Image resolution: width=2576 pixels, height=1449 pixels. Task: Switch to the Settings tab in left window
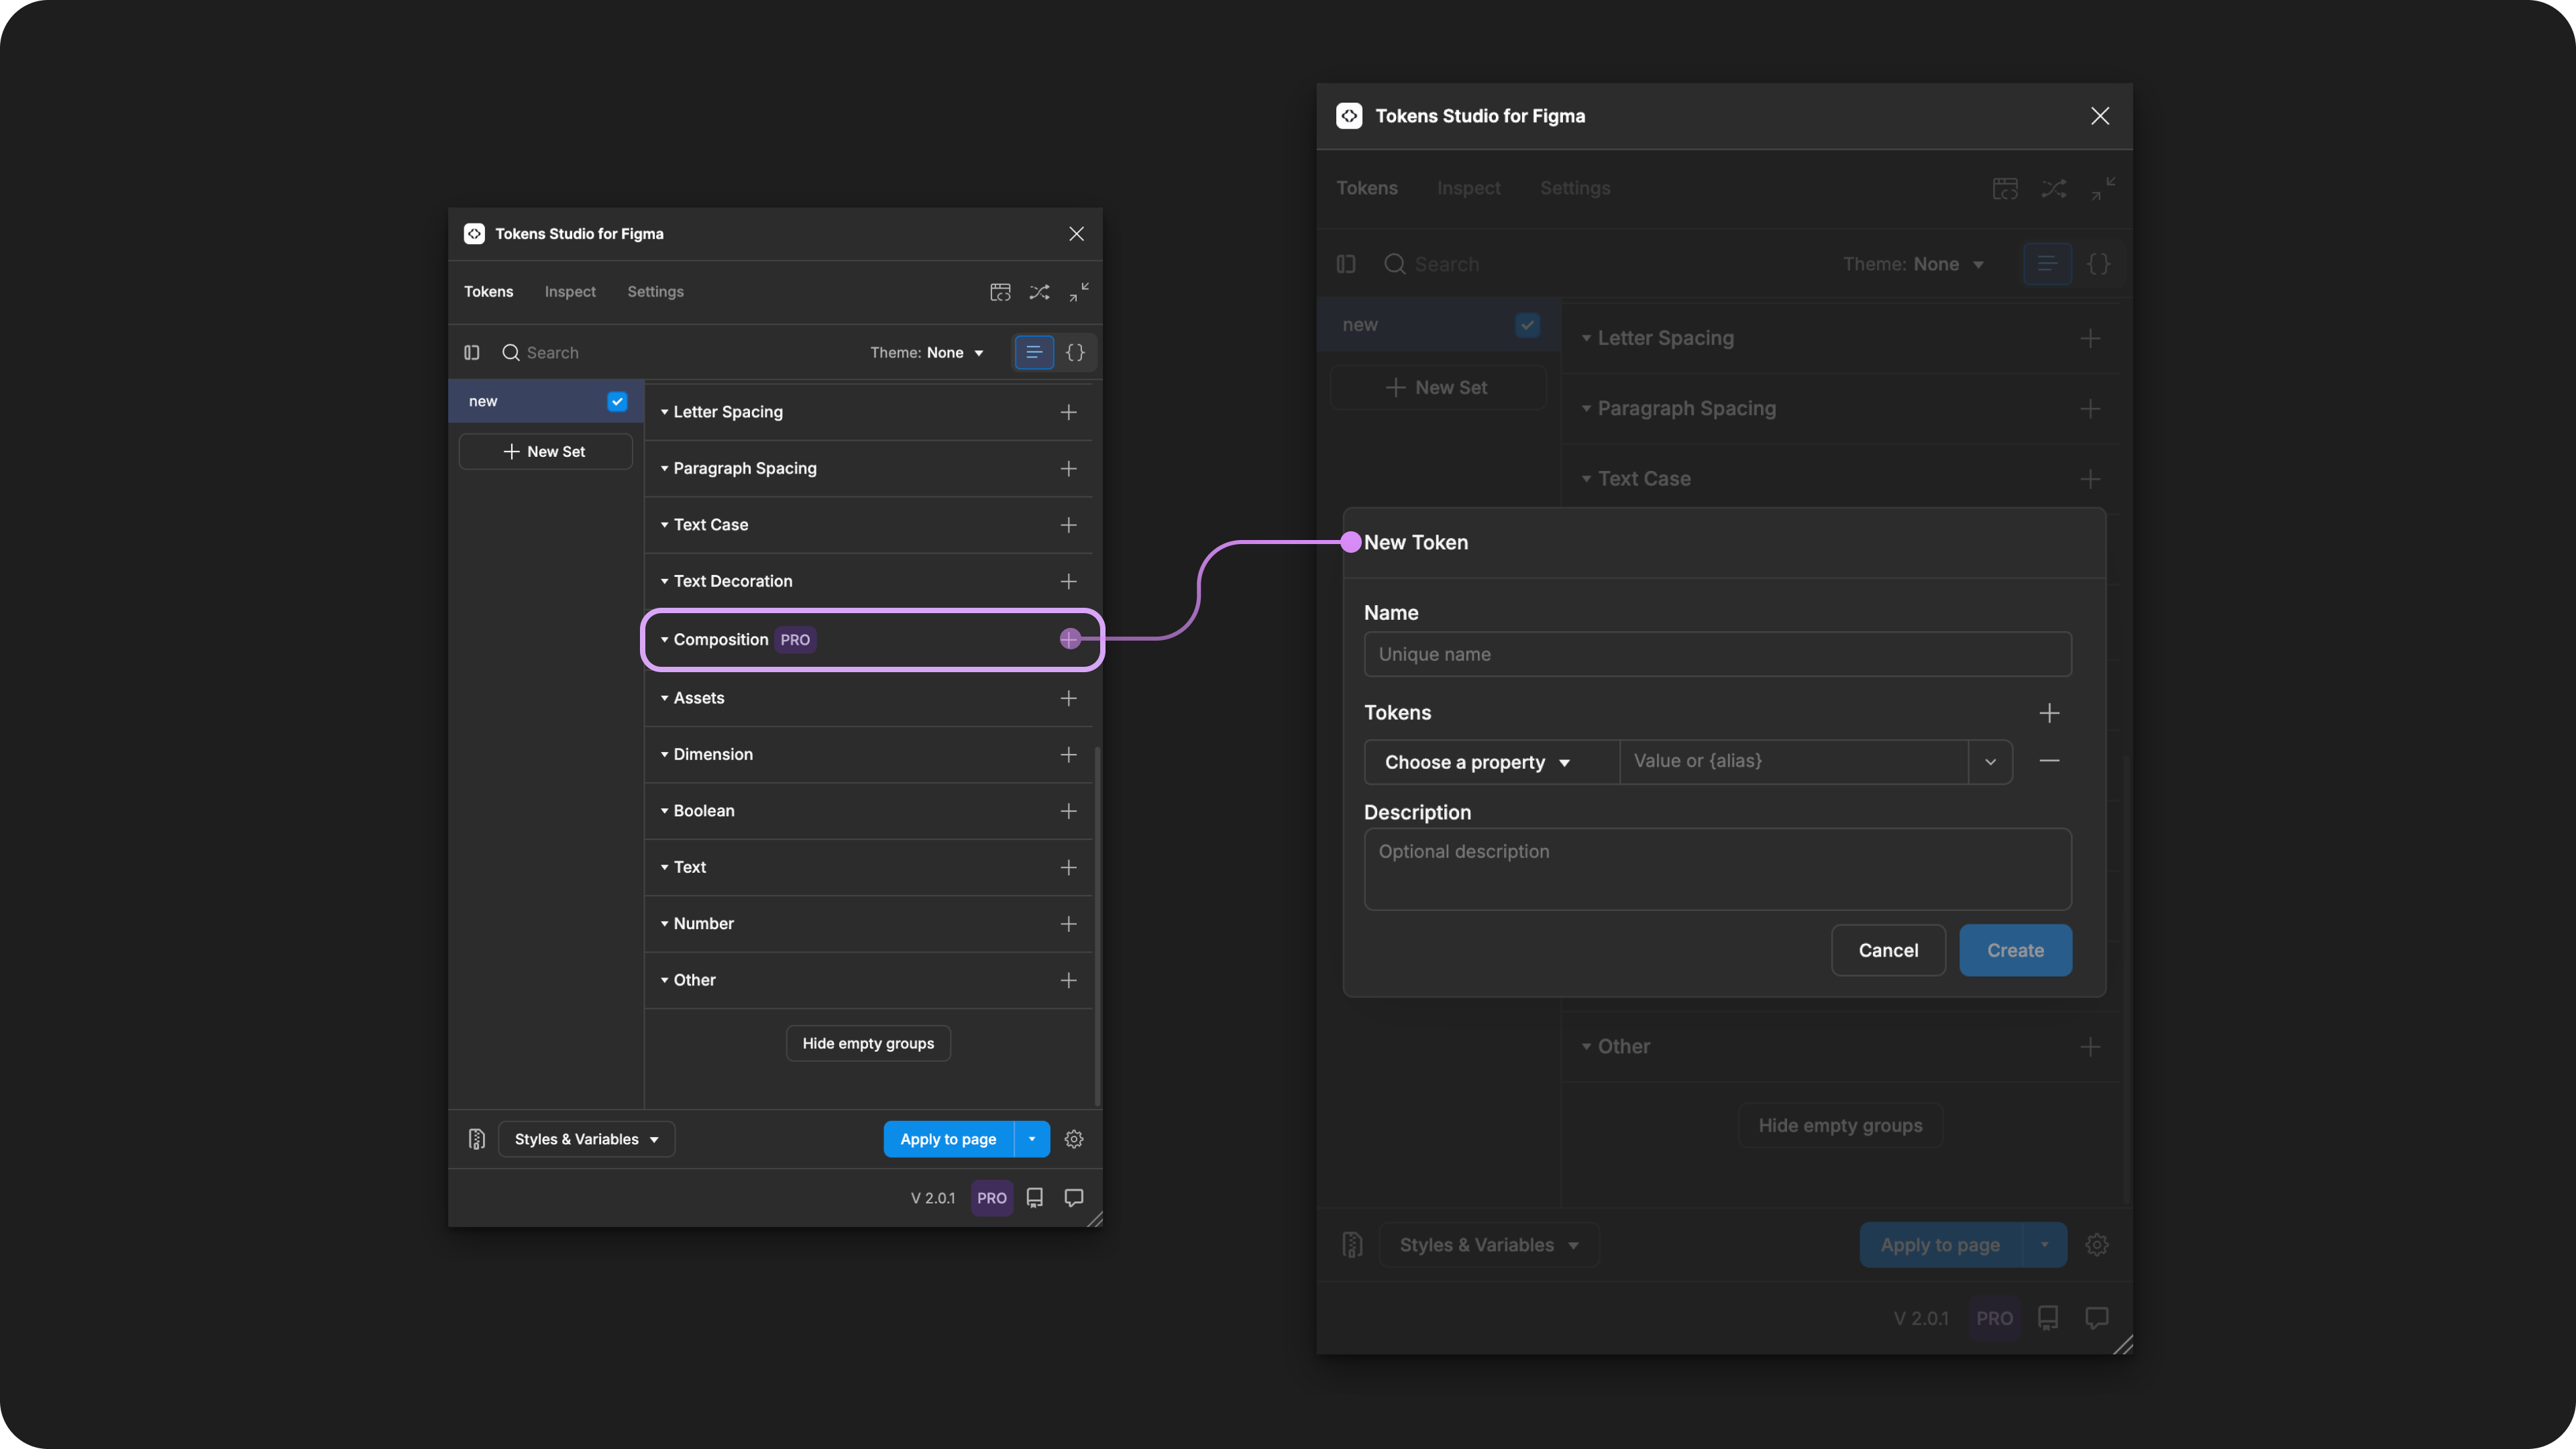click(x=655, y=292)
